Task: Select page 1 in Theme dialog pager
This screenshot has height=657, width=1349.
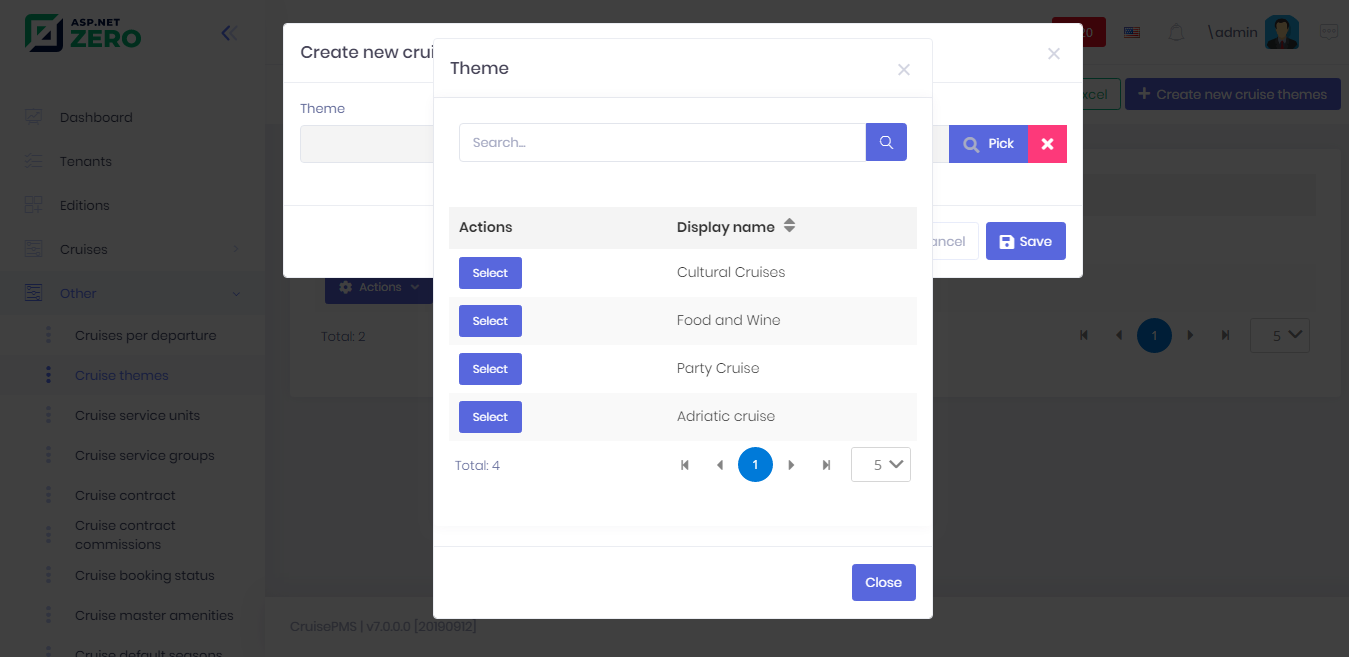Action: click(x=755, y=465)
